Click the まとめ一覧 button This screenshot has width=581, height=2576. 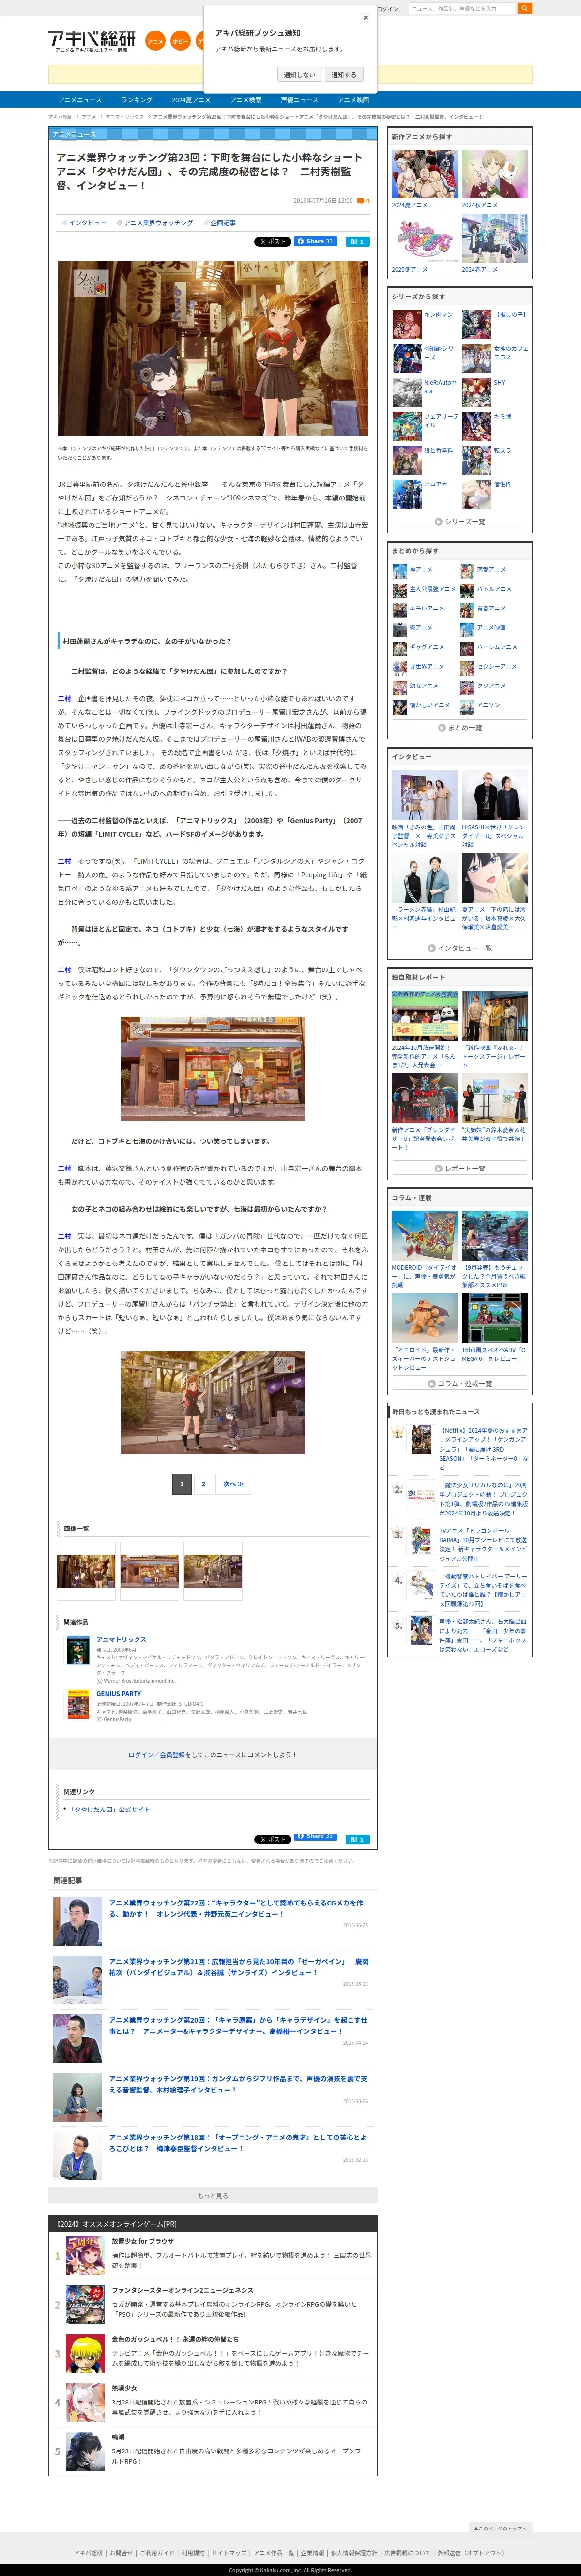tap(460, 727)
